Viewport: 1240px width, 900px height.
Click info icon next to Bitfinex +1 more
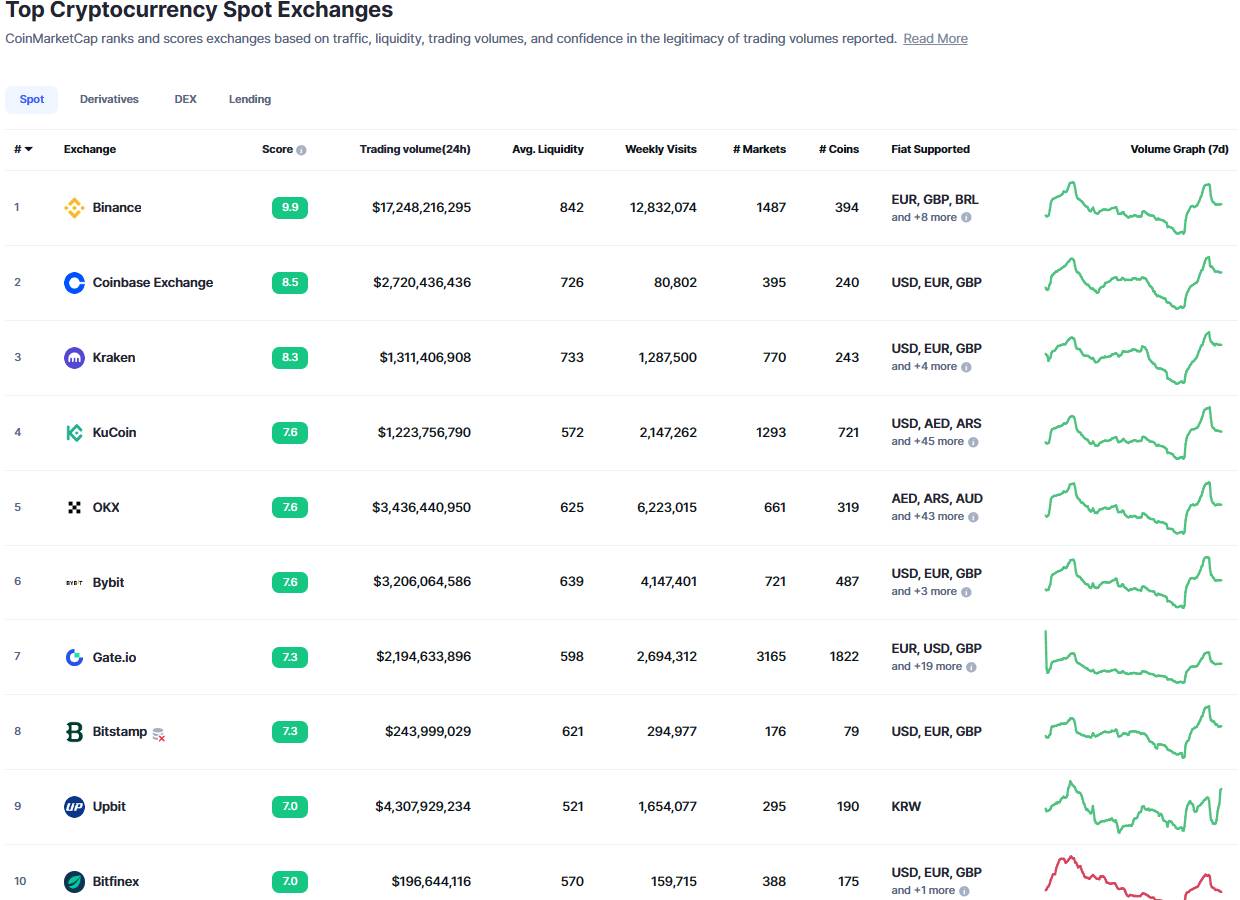pyautogui.click(x=964, y=891)
